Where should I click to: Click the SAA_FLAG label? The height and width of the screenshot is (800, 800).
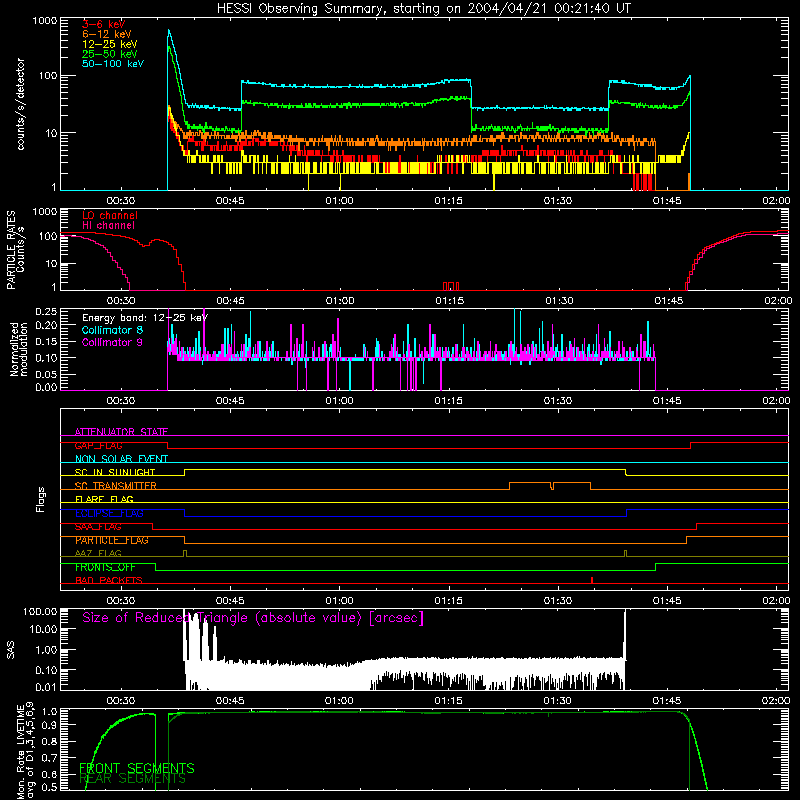[98, 527]
